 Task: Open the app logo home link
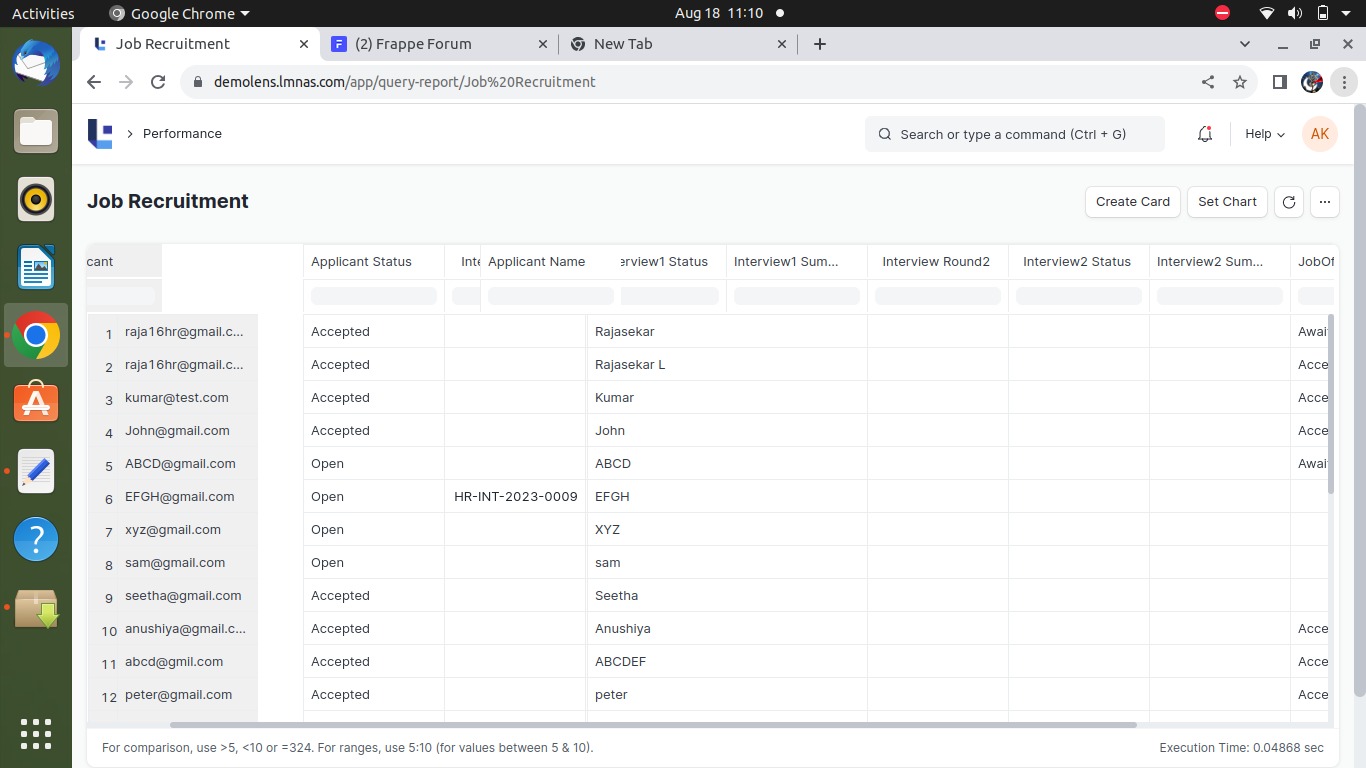click(x=100, y=134)
